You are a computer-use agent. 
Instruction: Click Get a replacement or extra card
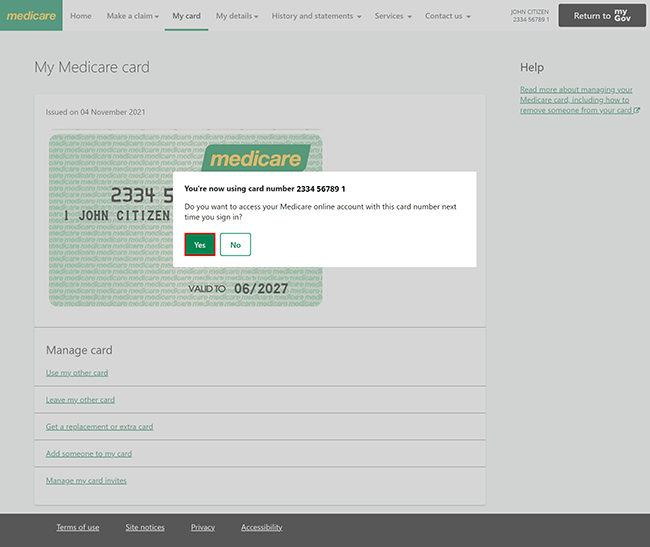point(99,427)
